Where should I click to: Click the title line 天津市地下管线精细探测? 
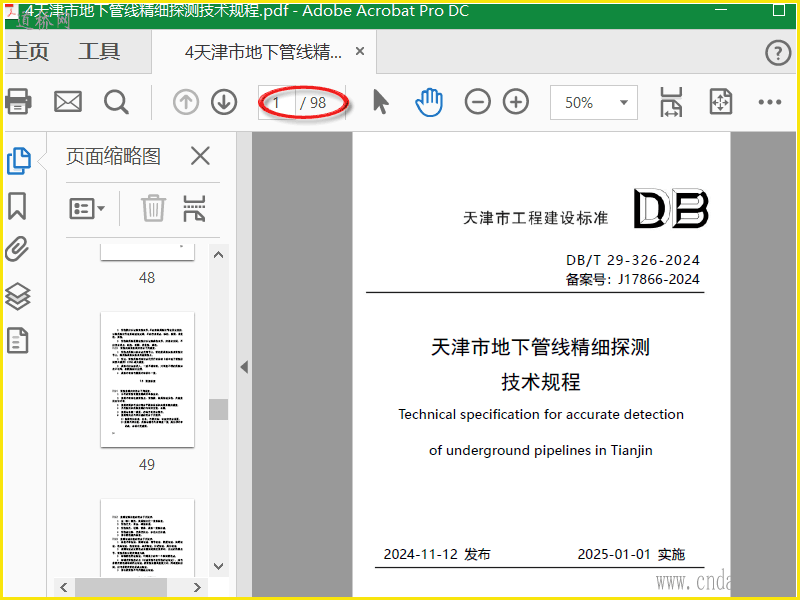540,347
